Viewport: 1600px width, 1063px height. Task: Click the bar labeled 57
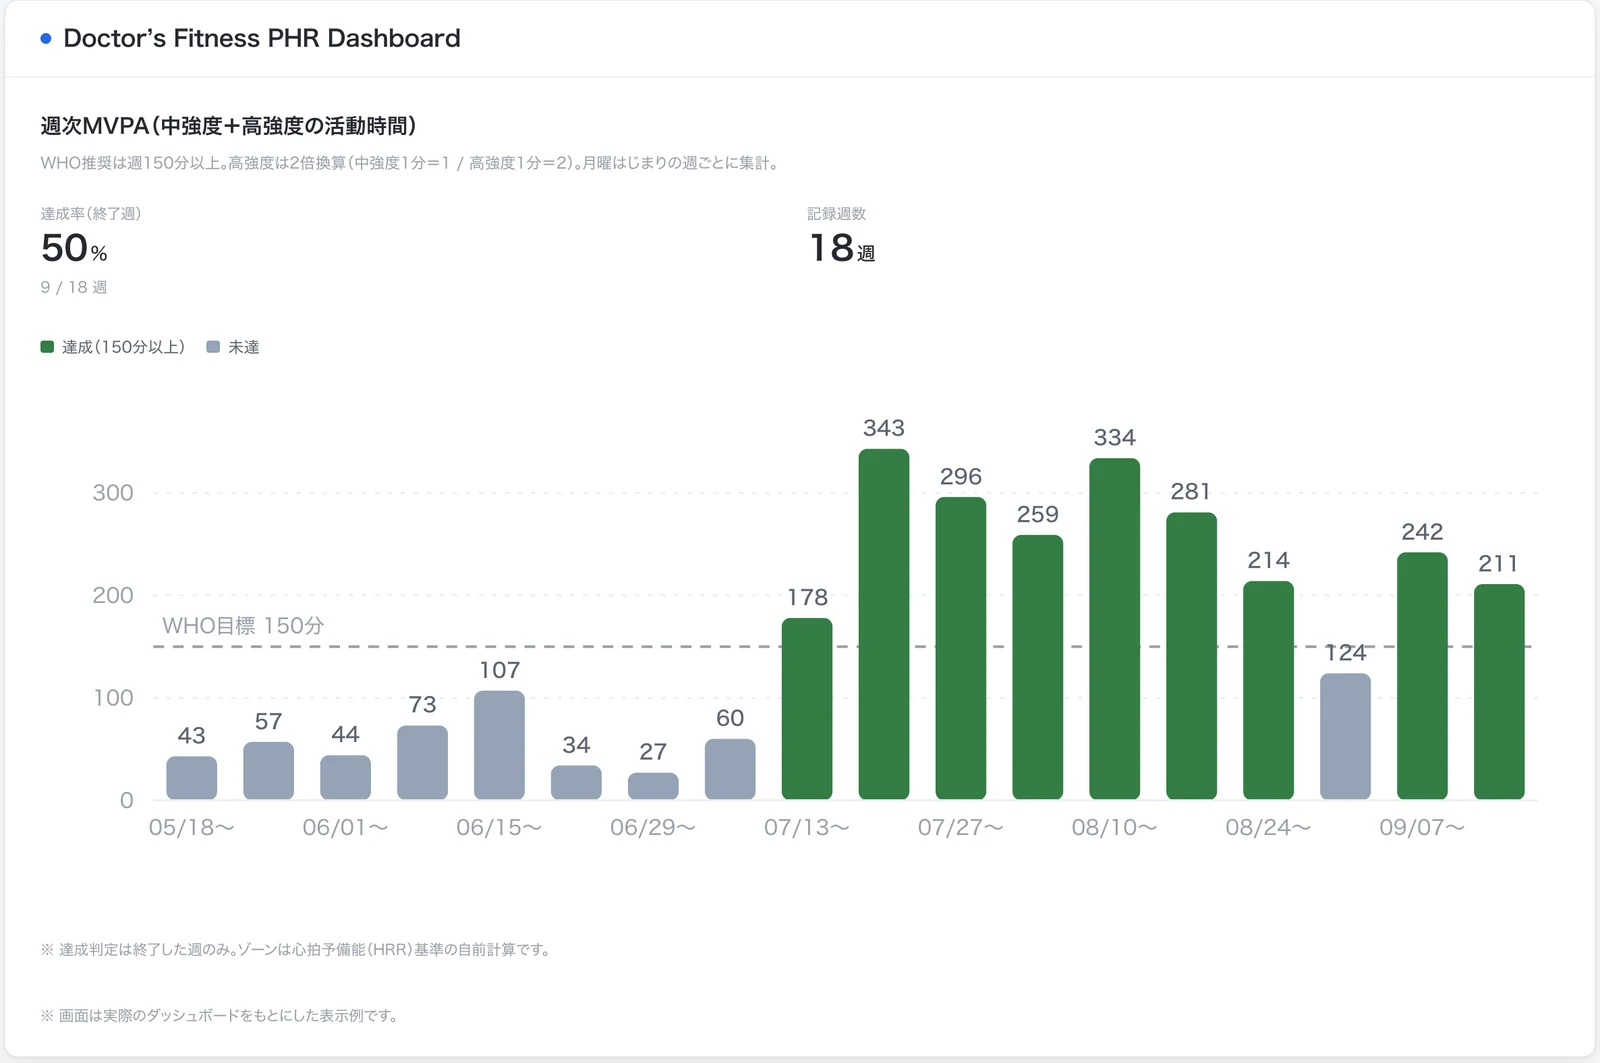(269, 770)
